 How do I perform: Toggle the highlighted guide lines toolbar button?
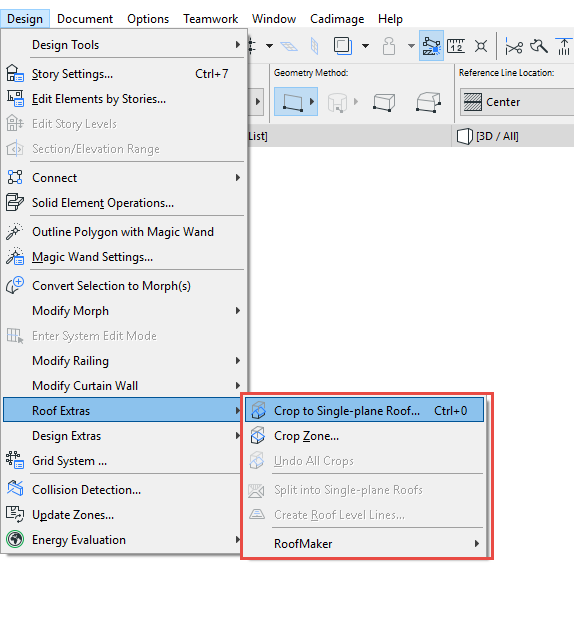coord(431,46)
